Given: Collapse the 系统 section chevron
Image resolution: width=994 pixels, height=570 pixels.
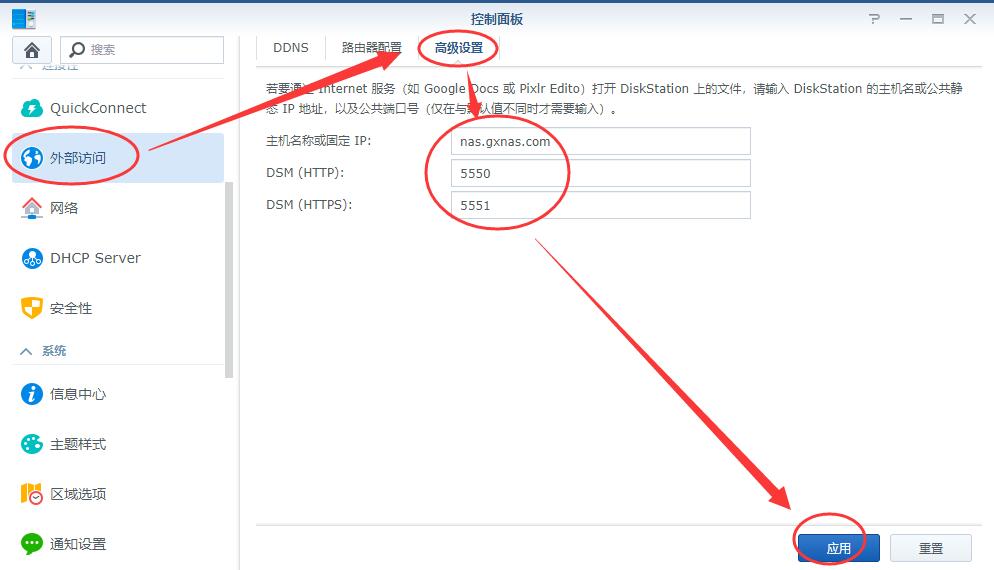Looking at the screenshot, I should coord(27,351).
